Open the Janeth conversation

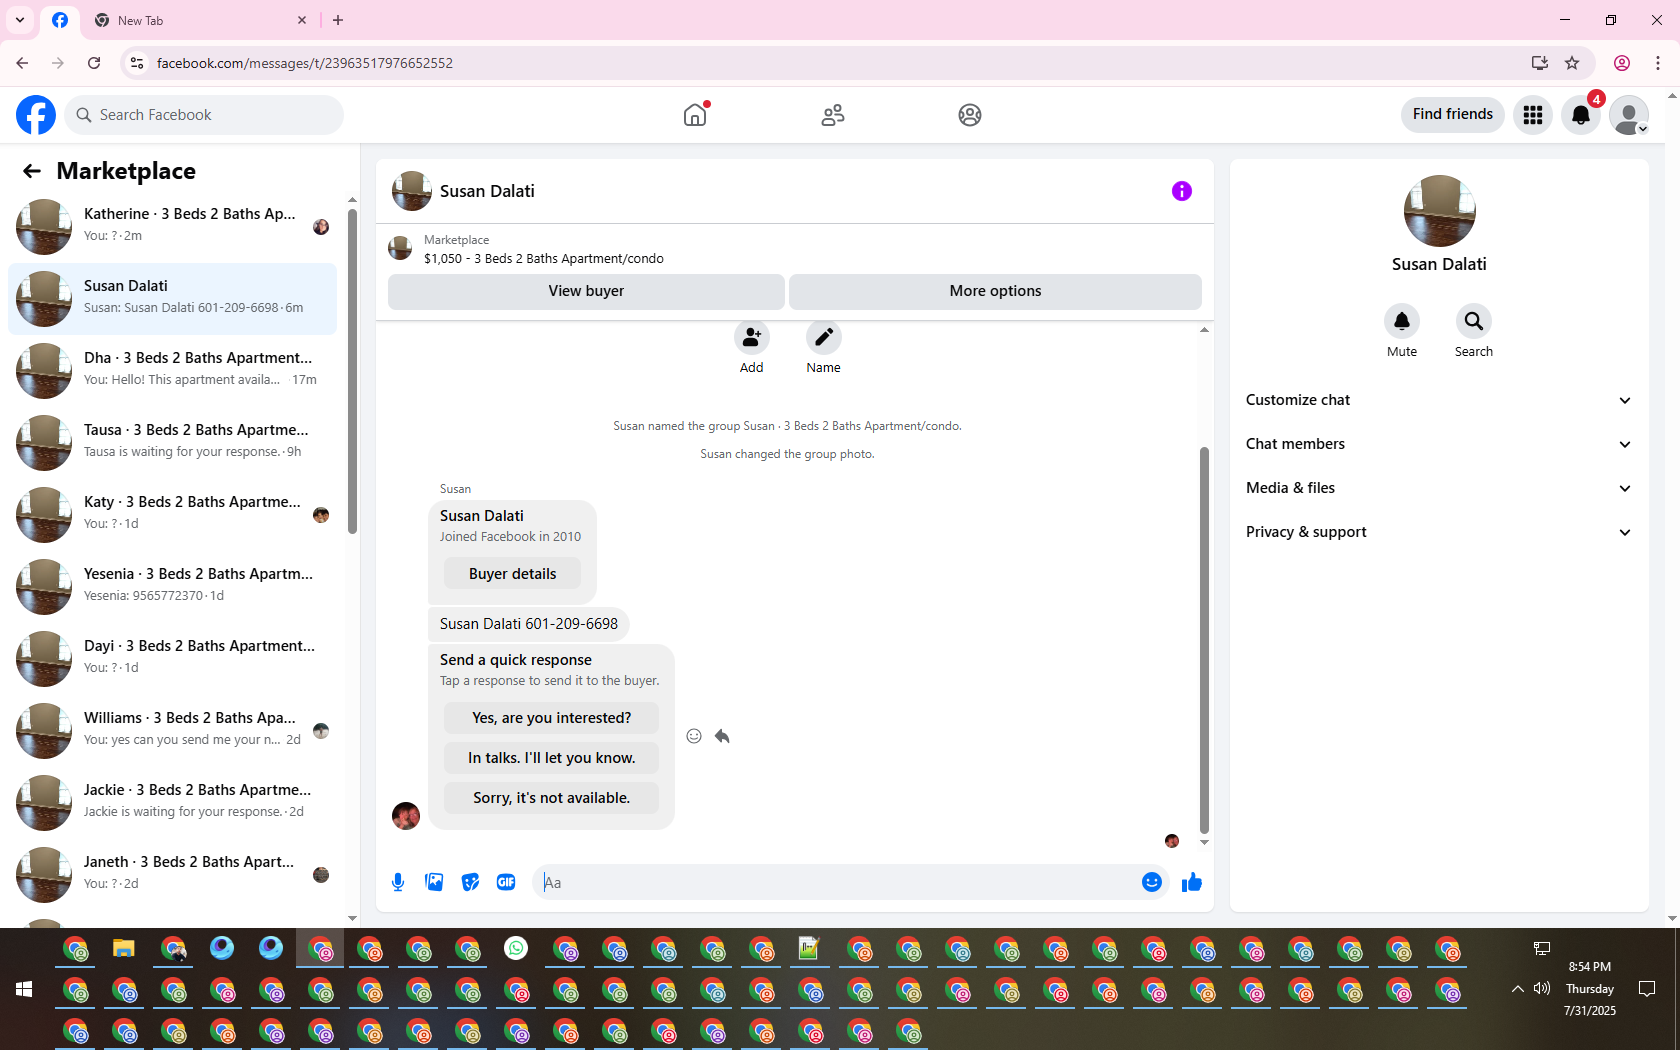(x=172, y=873)
